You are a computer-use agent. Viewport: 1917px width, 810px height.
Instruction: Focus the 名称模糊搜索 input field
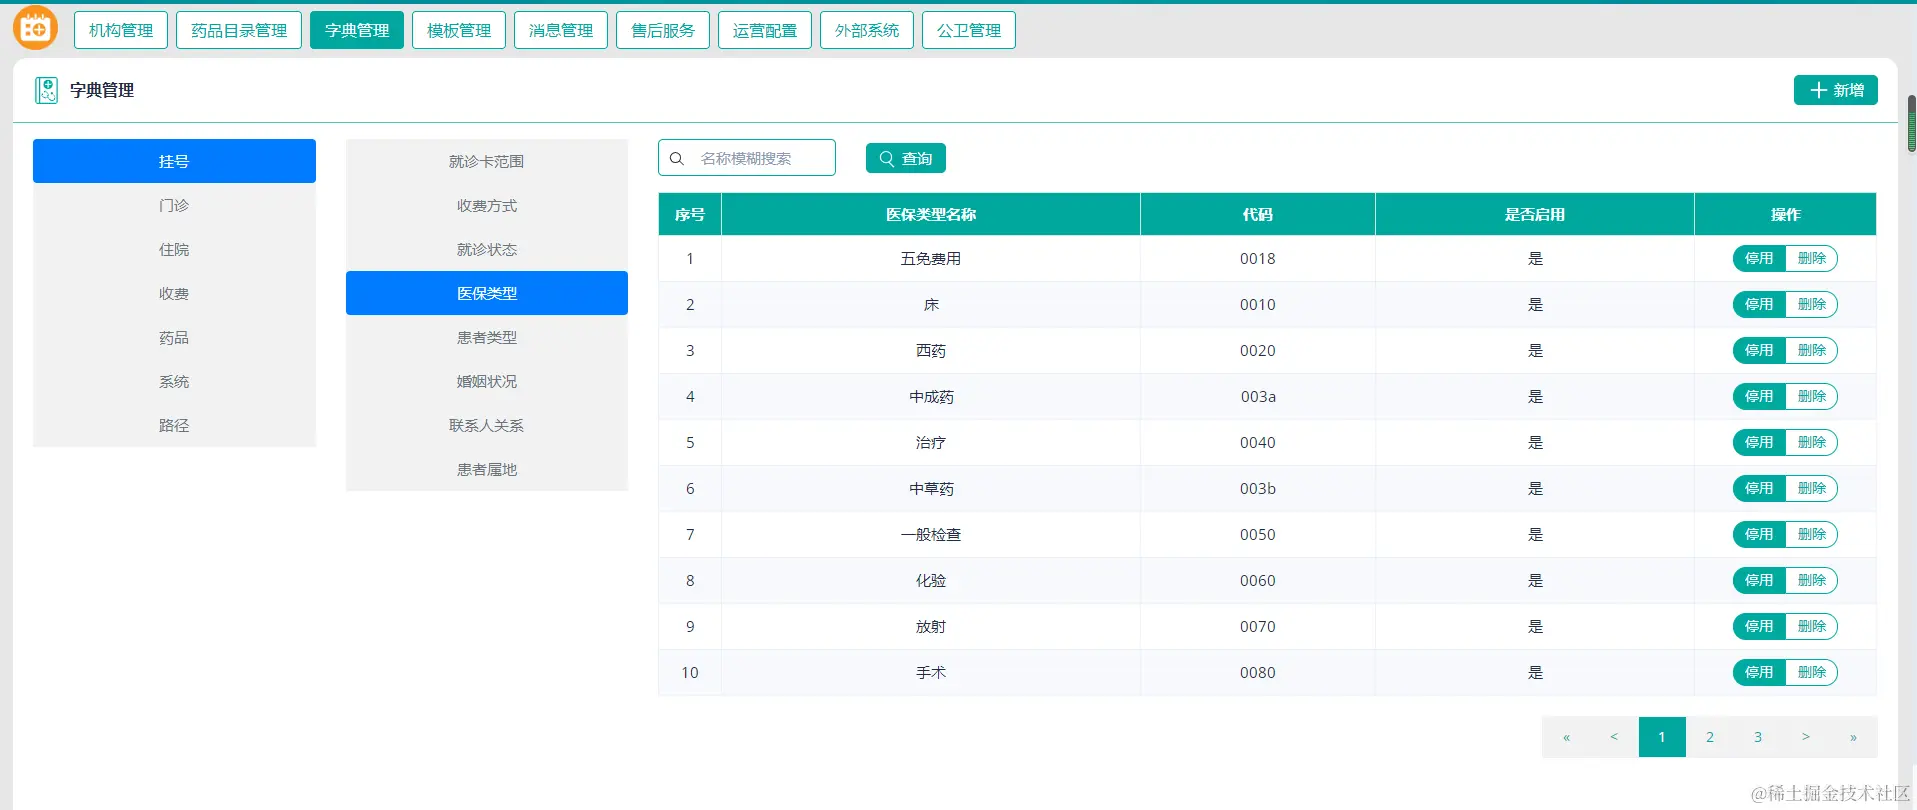tap(747, 158)
